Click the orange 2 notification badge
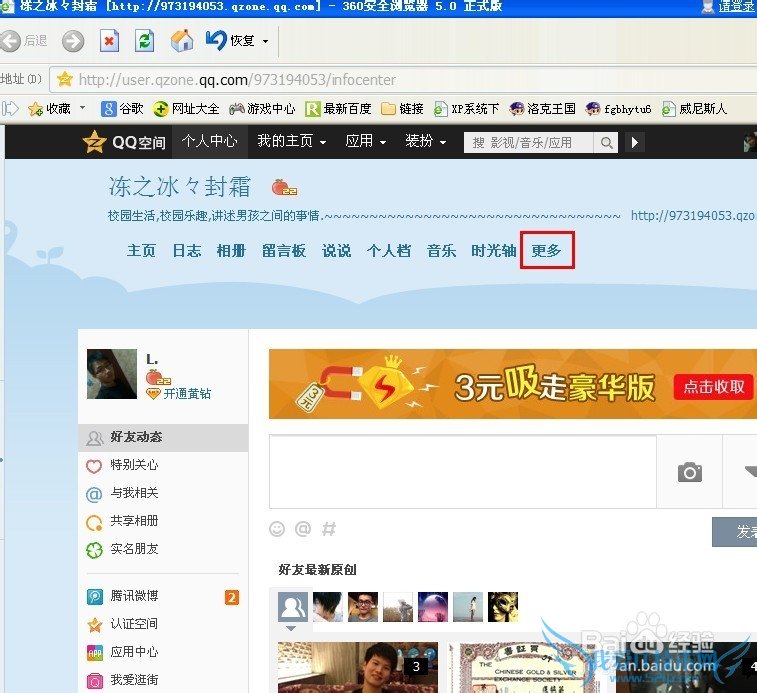The width and height of the screenshot is (757, 693). pyautogui.click(x=232, y=597)
